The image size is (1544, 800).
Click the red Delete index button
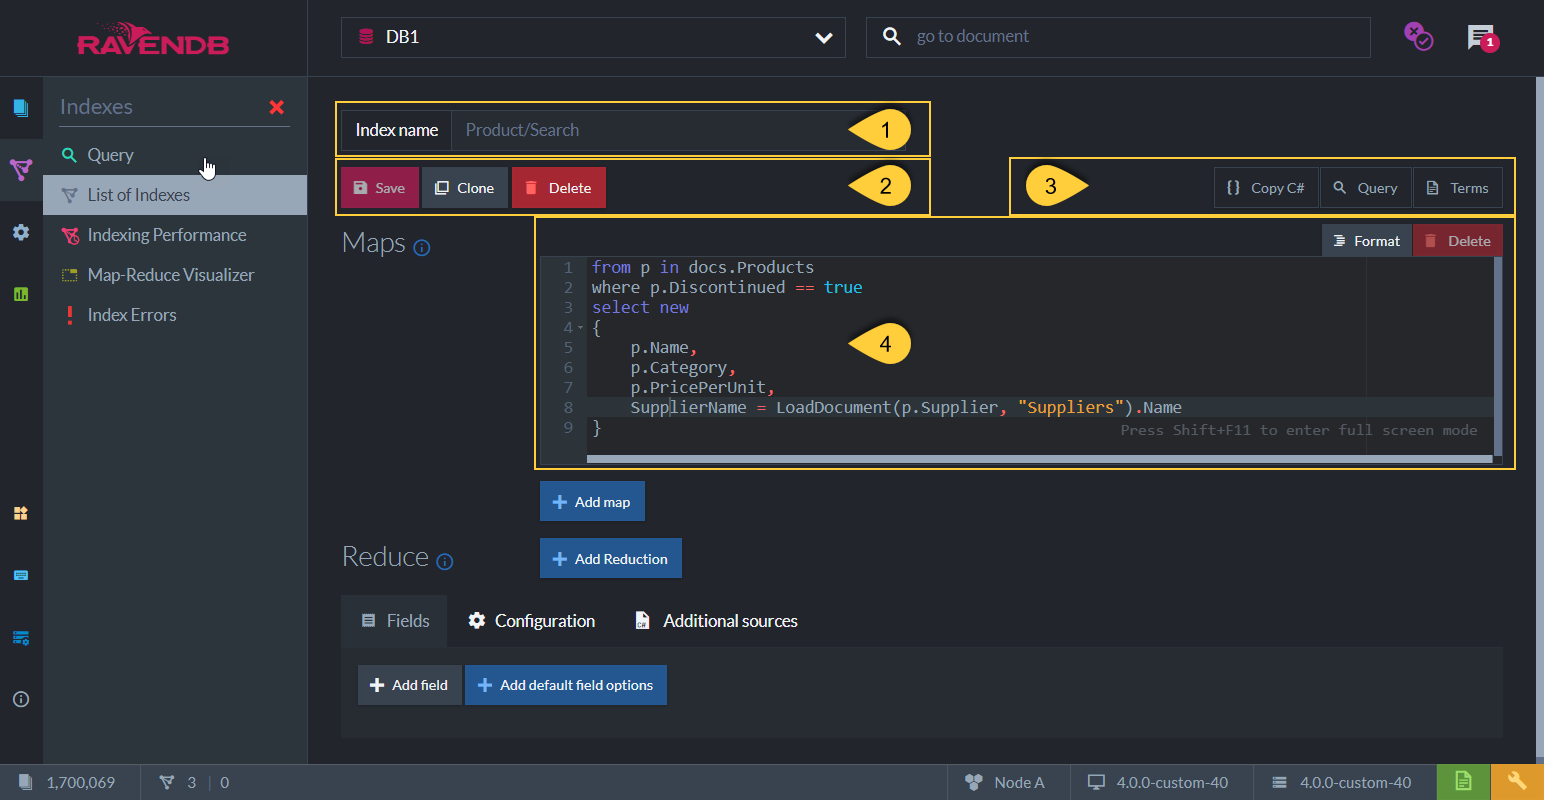(559, 188)
